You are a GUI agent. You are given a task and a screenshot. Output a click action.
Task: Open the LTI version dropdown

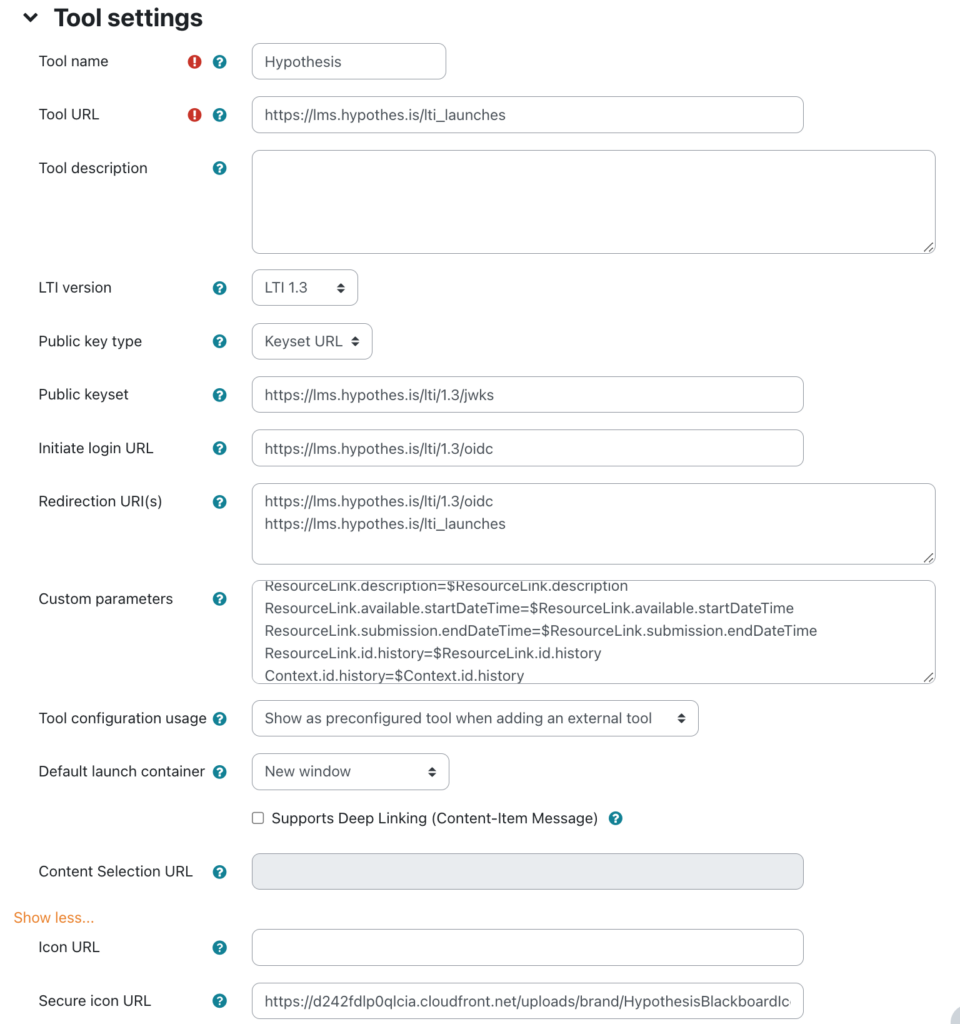click(x=305, y=287)
